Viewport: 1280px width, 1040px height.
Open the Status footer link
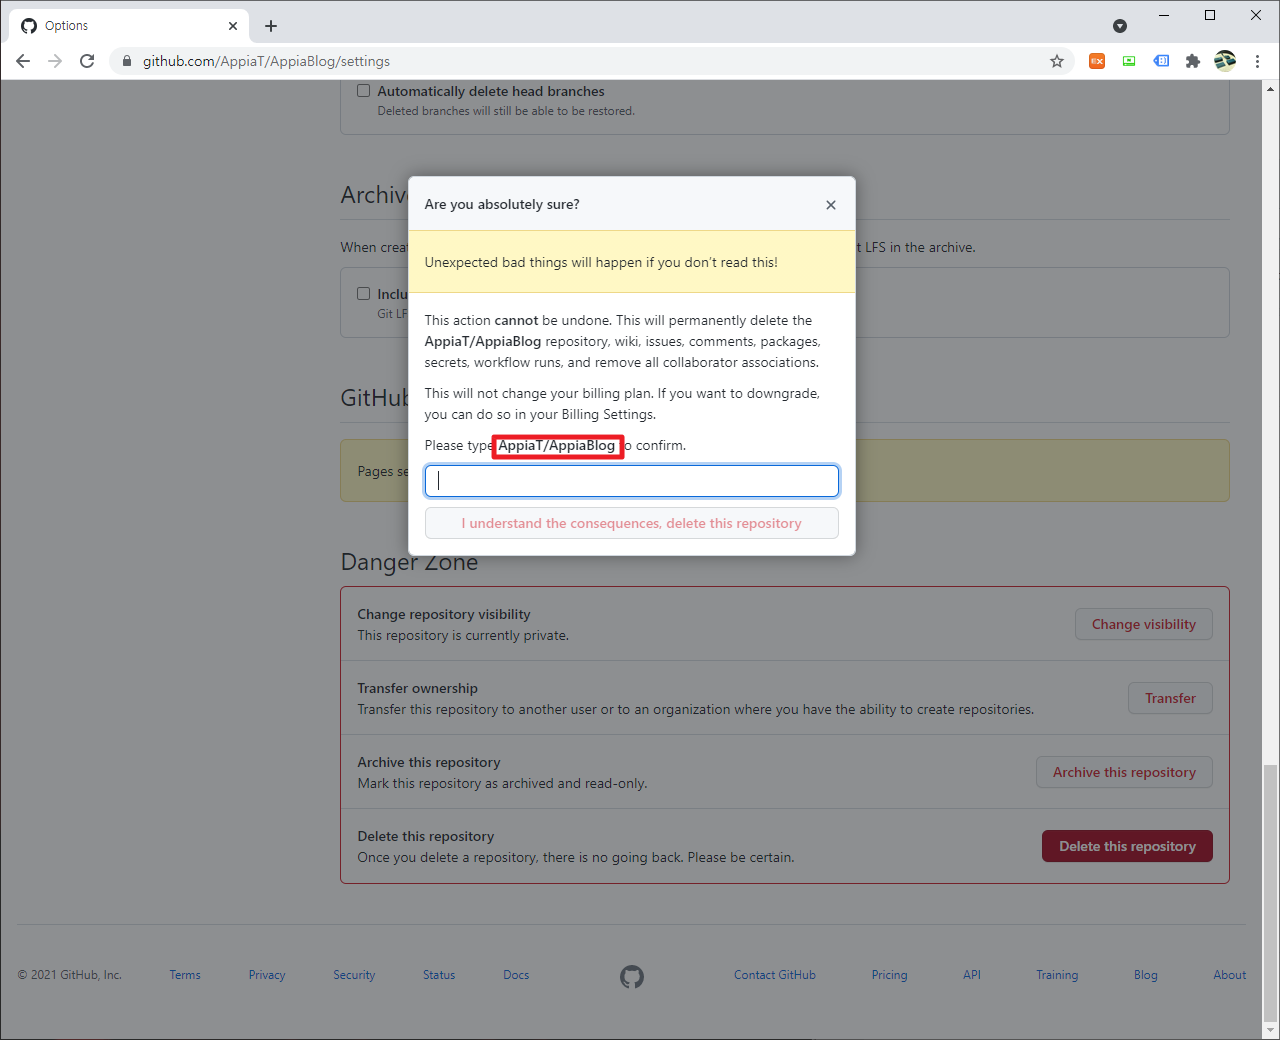tap(439, 975)
